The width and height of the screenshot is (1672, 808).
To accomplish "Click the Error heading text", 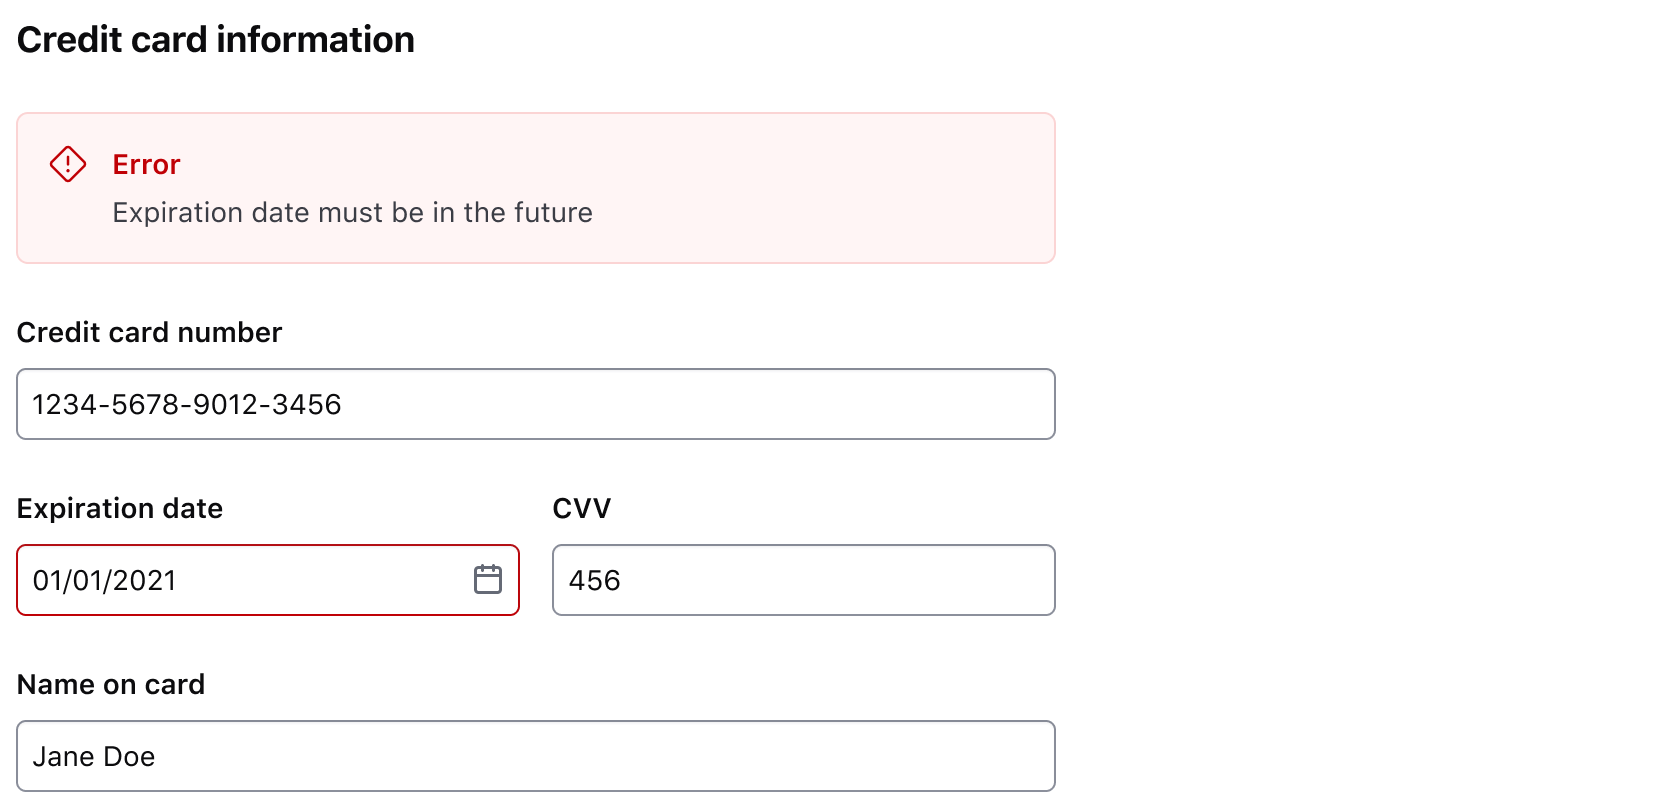I will (x=146, y=164).
